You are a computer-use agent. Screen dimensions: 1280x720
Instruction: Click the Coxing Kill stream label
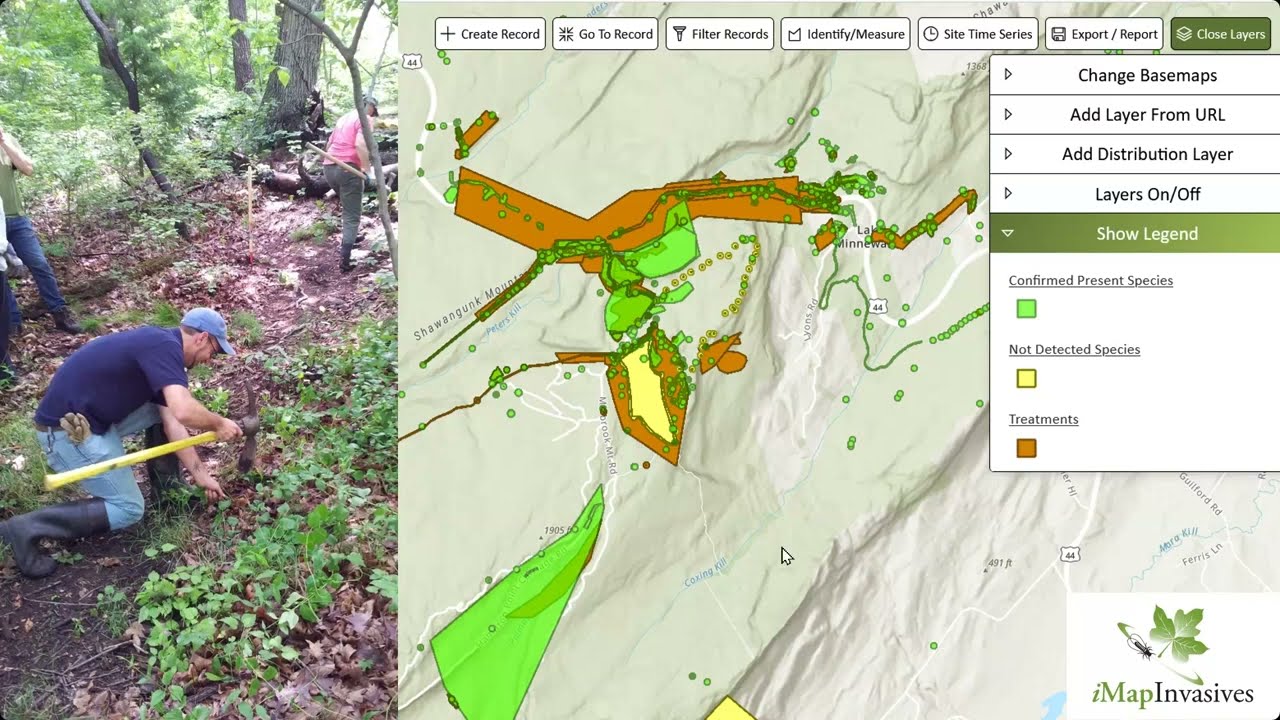pos(705,572)
